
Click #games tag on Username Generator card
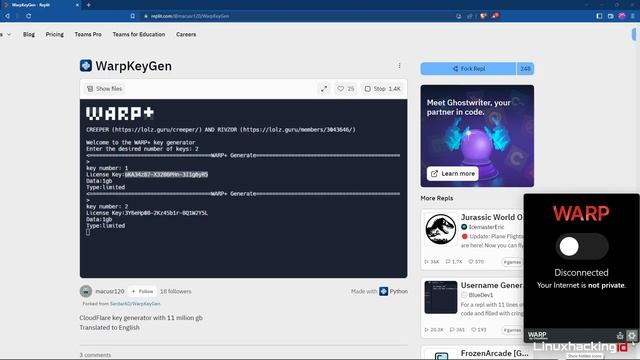[x=512, y=330]
